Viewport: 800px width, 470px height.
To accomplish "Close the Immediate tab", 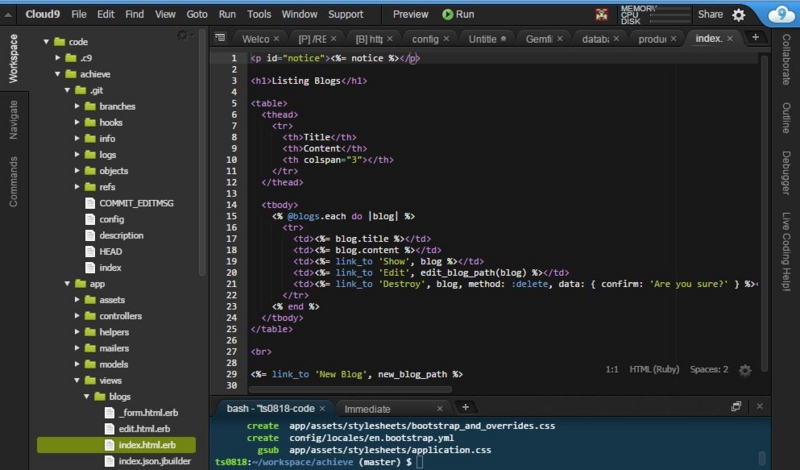I will coord(439,409).
